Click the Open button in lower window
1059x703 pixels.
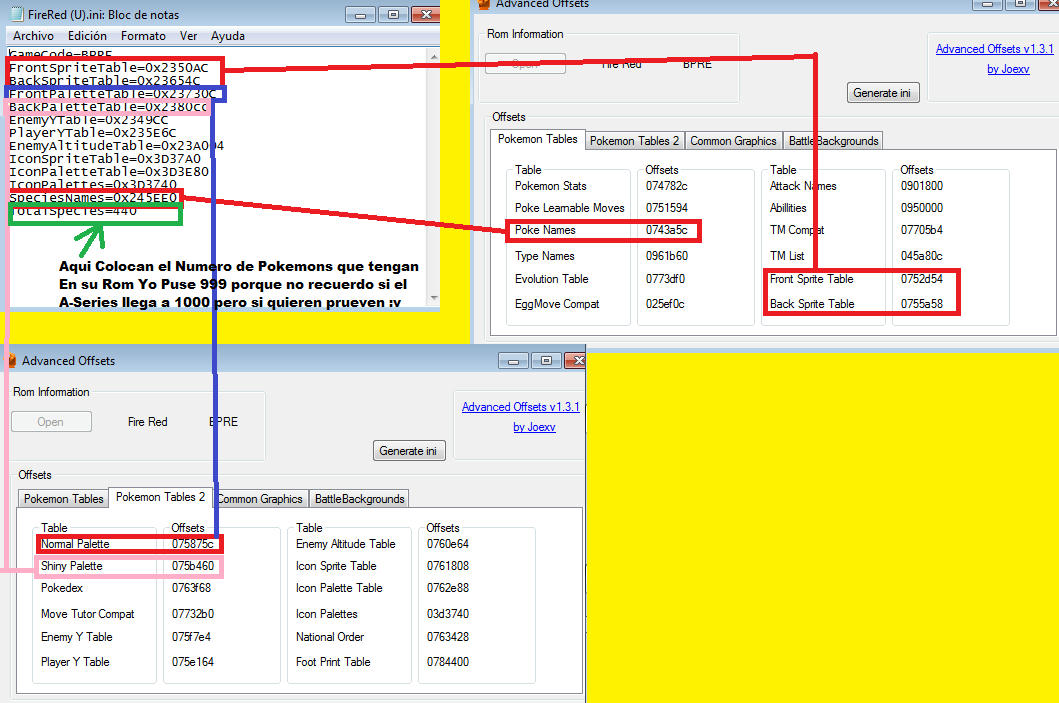[51, 421]
